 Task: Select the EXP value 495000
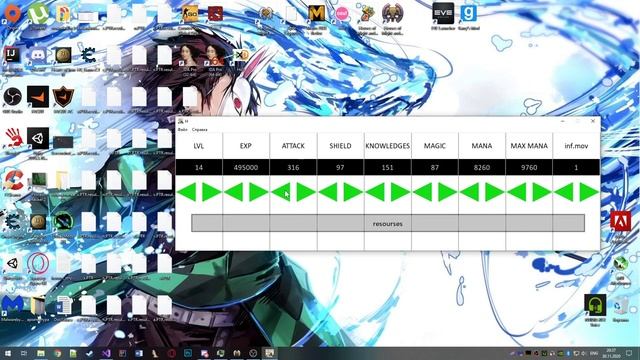(x=246, y=167)
